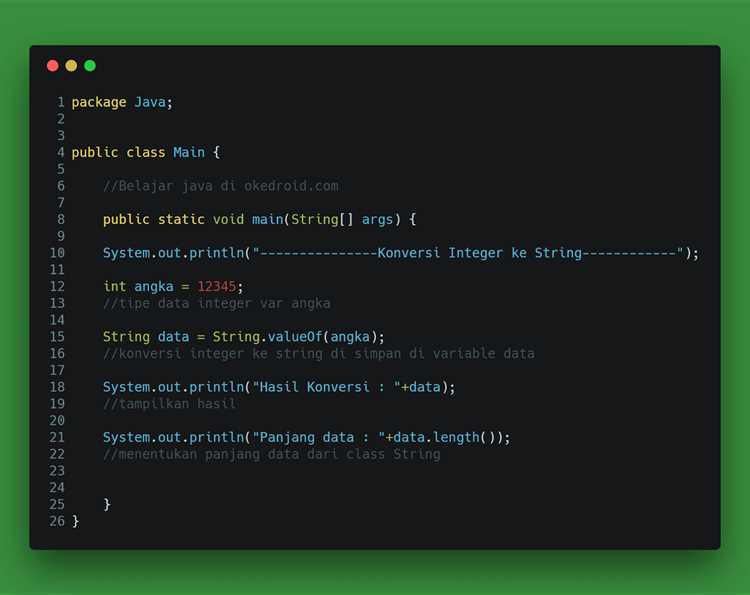
Task: Click the red close window dot
Action: tap(53, 66)
